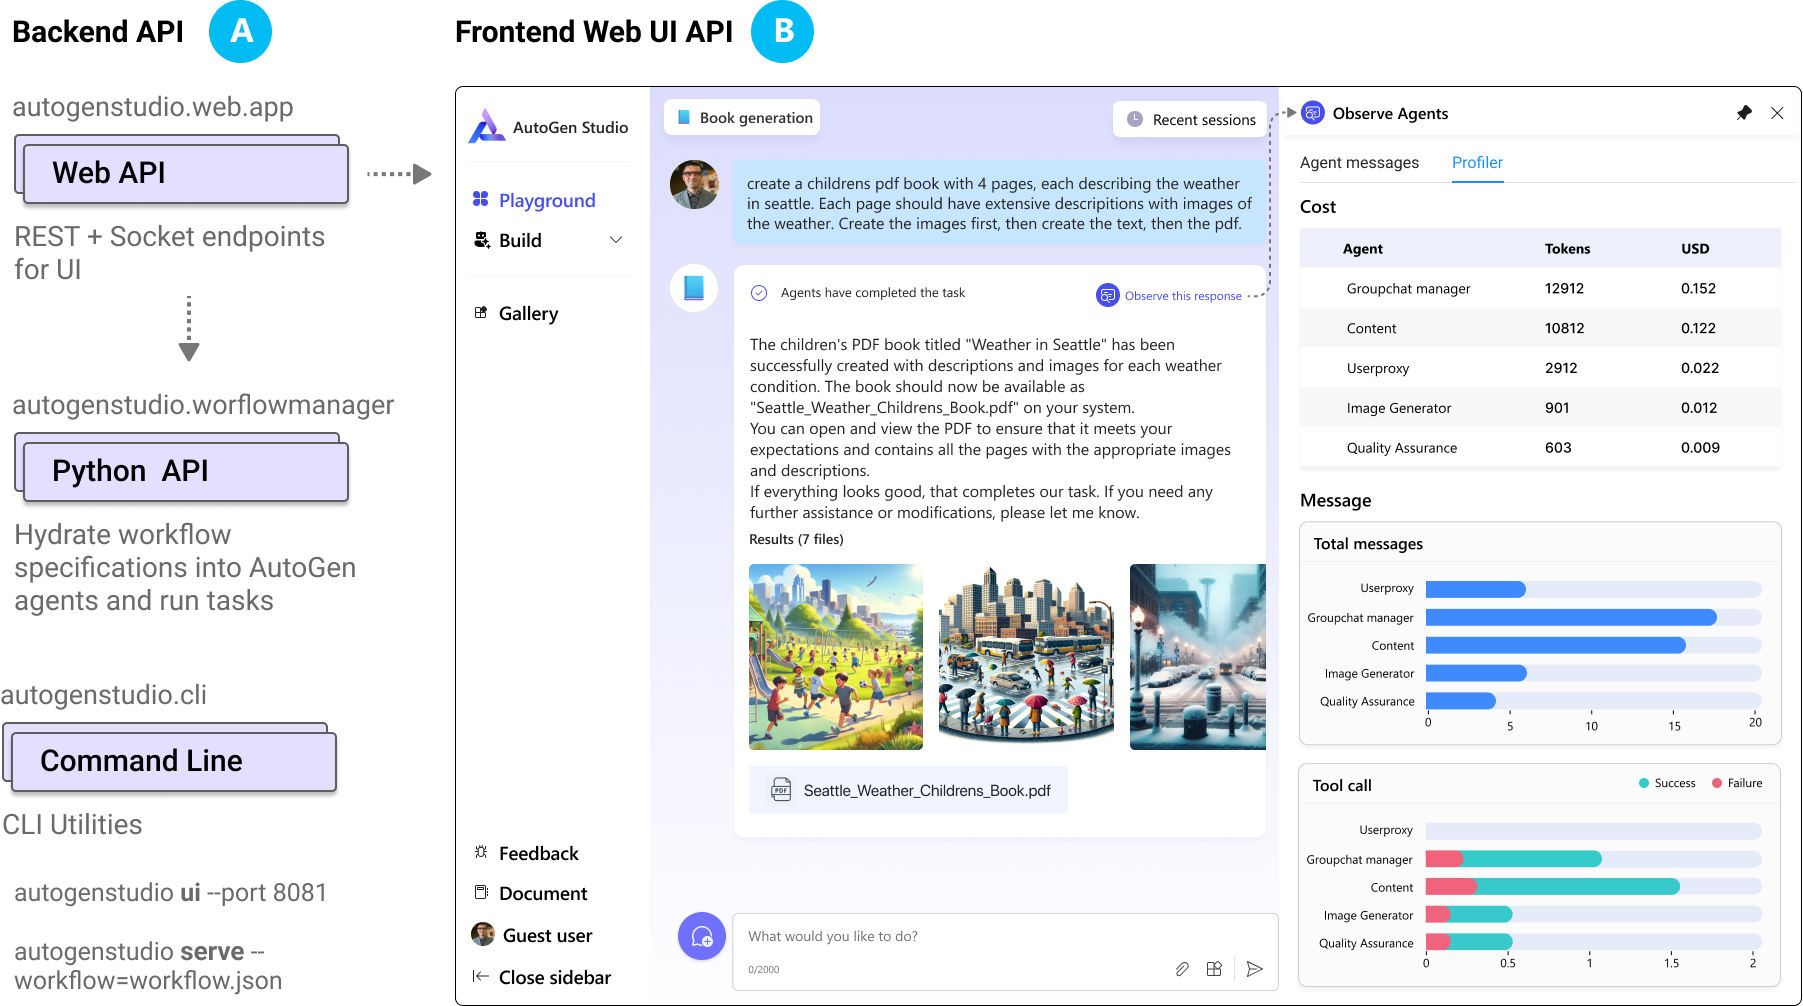1803x1006 pixels.
Task: Select the Groupchat manager row in Cost table
Action: tap(1540, 288)
